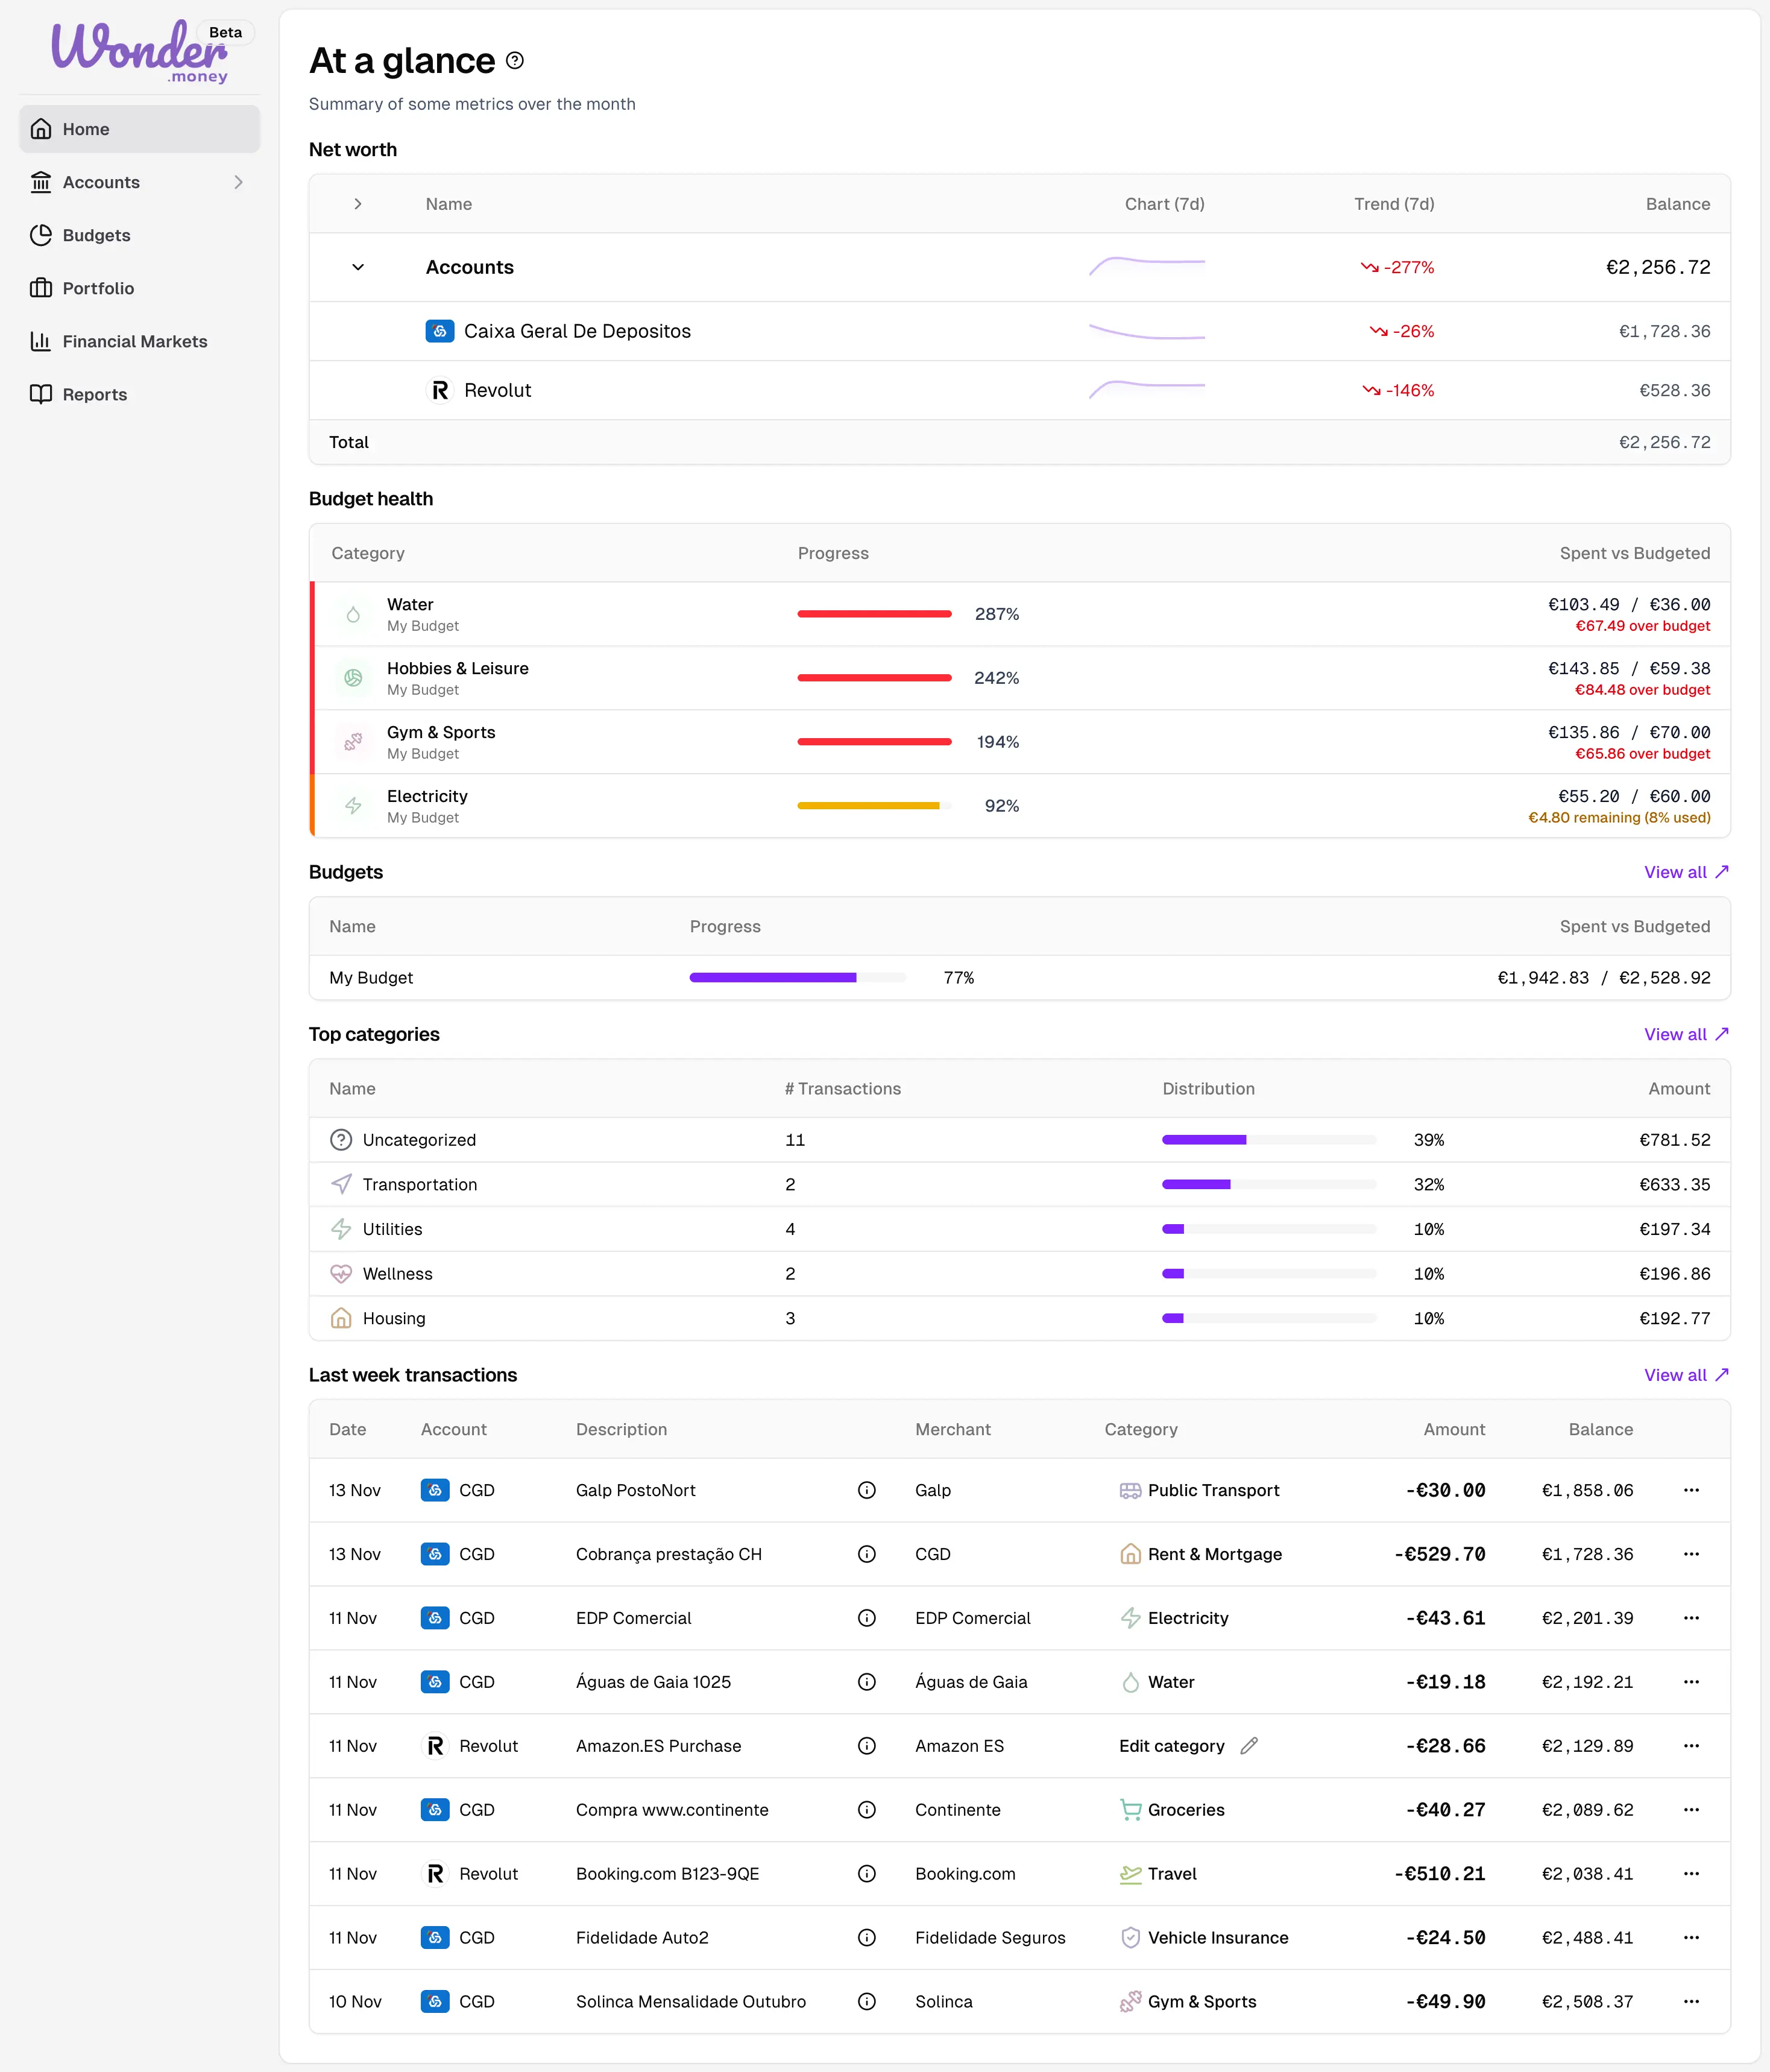Click the Revolut logo in Net worth table
The image size is (1770, 2072).
click(439, 391)
